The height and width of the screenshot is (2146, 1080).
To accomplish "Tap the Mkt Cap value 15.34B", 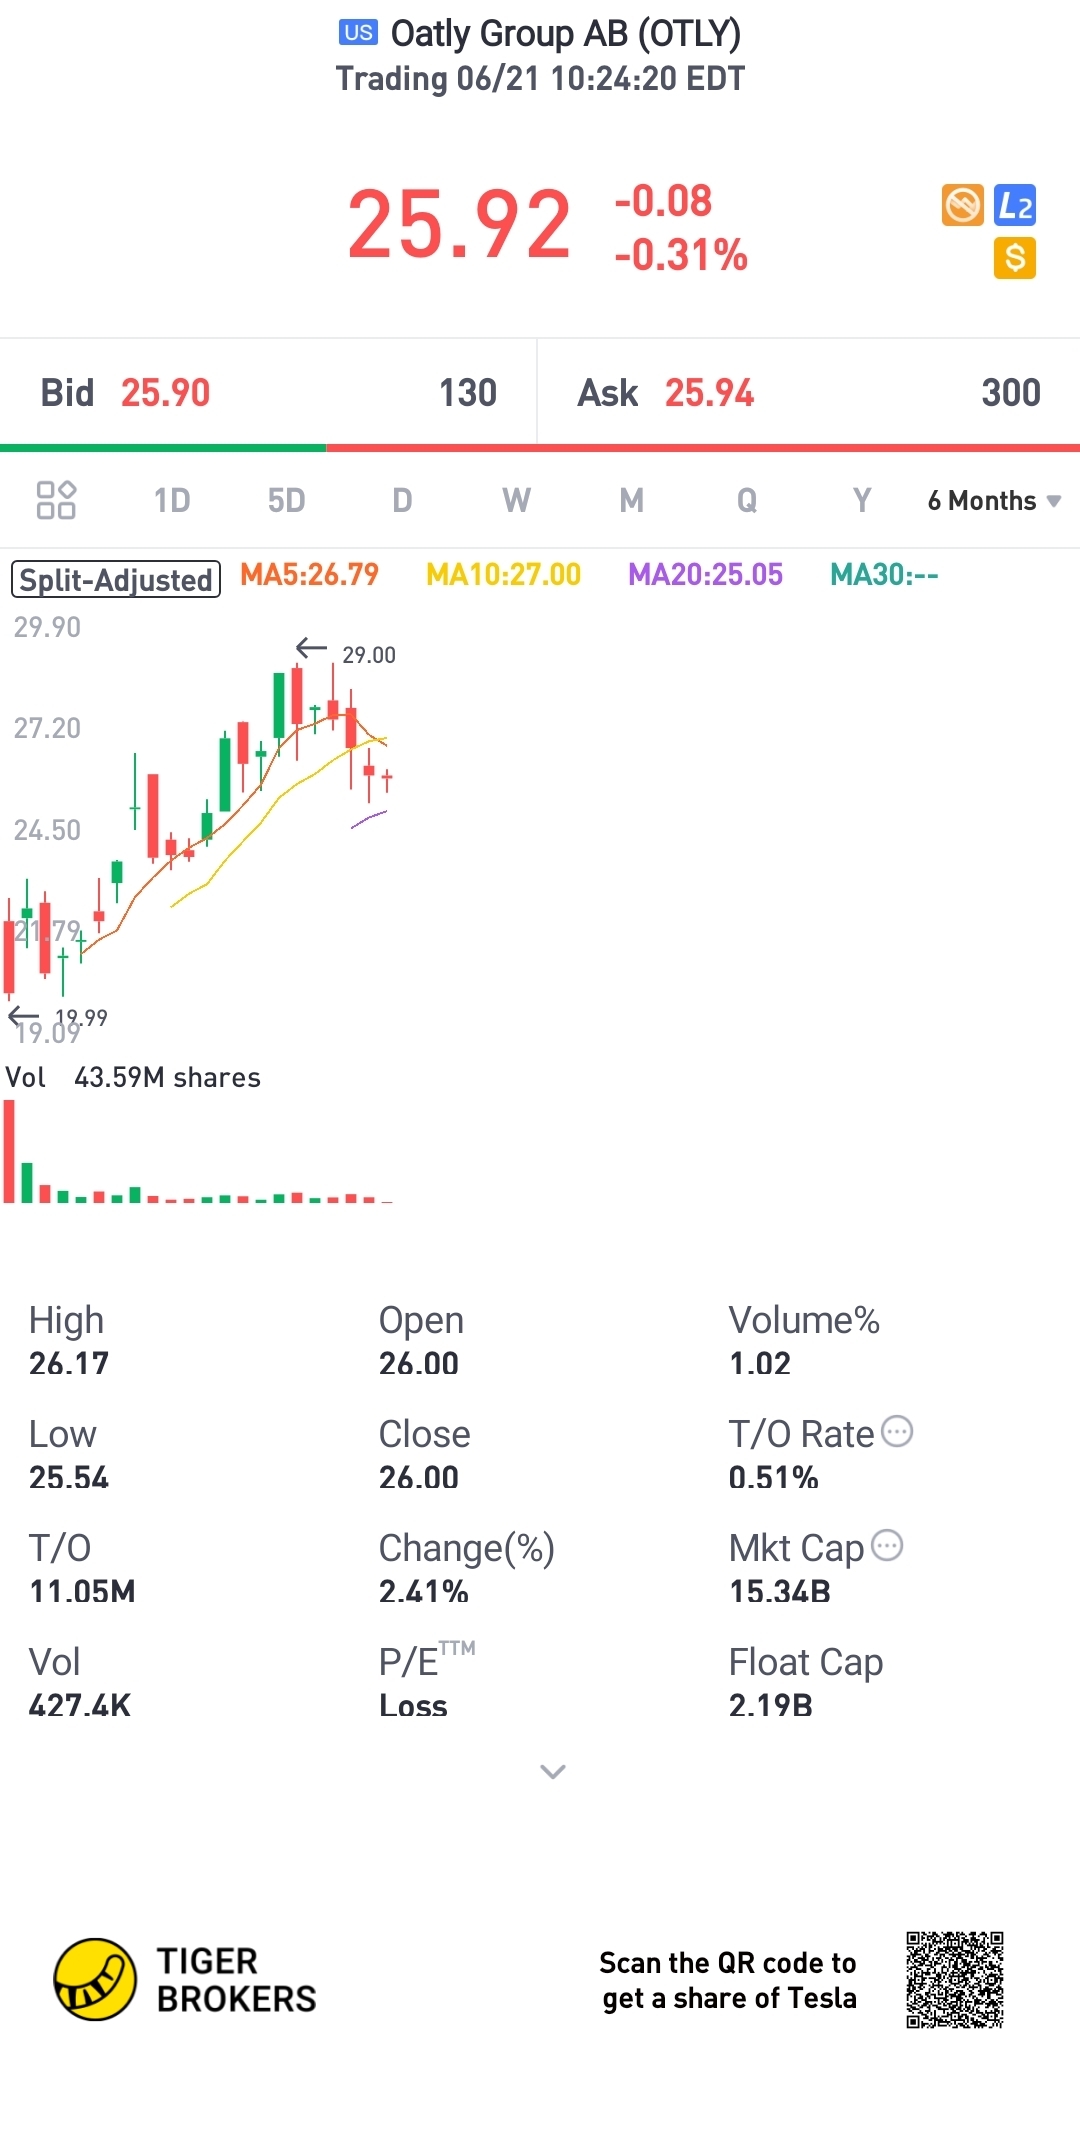I will point(780,1591).
